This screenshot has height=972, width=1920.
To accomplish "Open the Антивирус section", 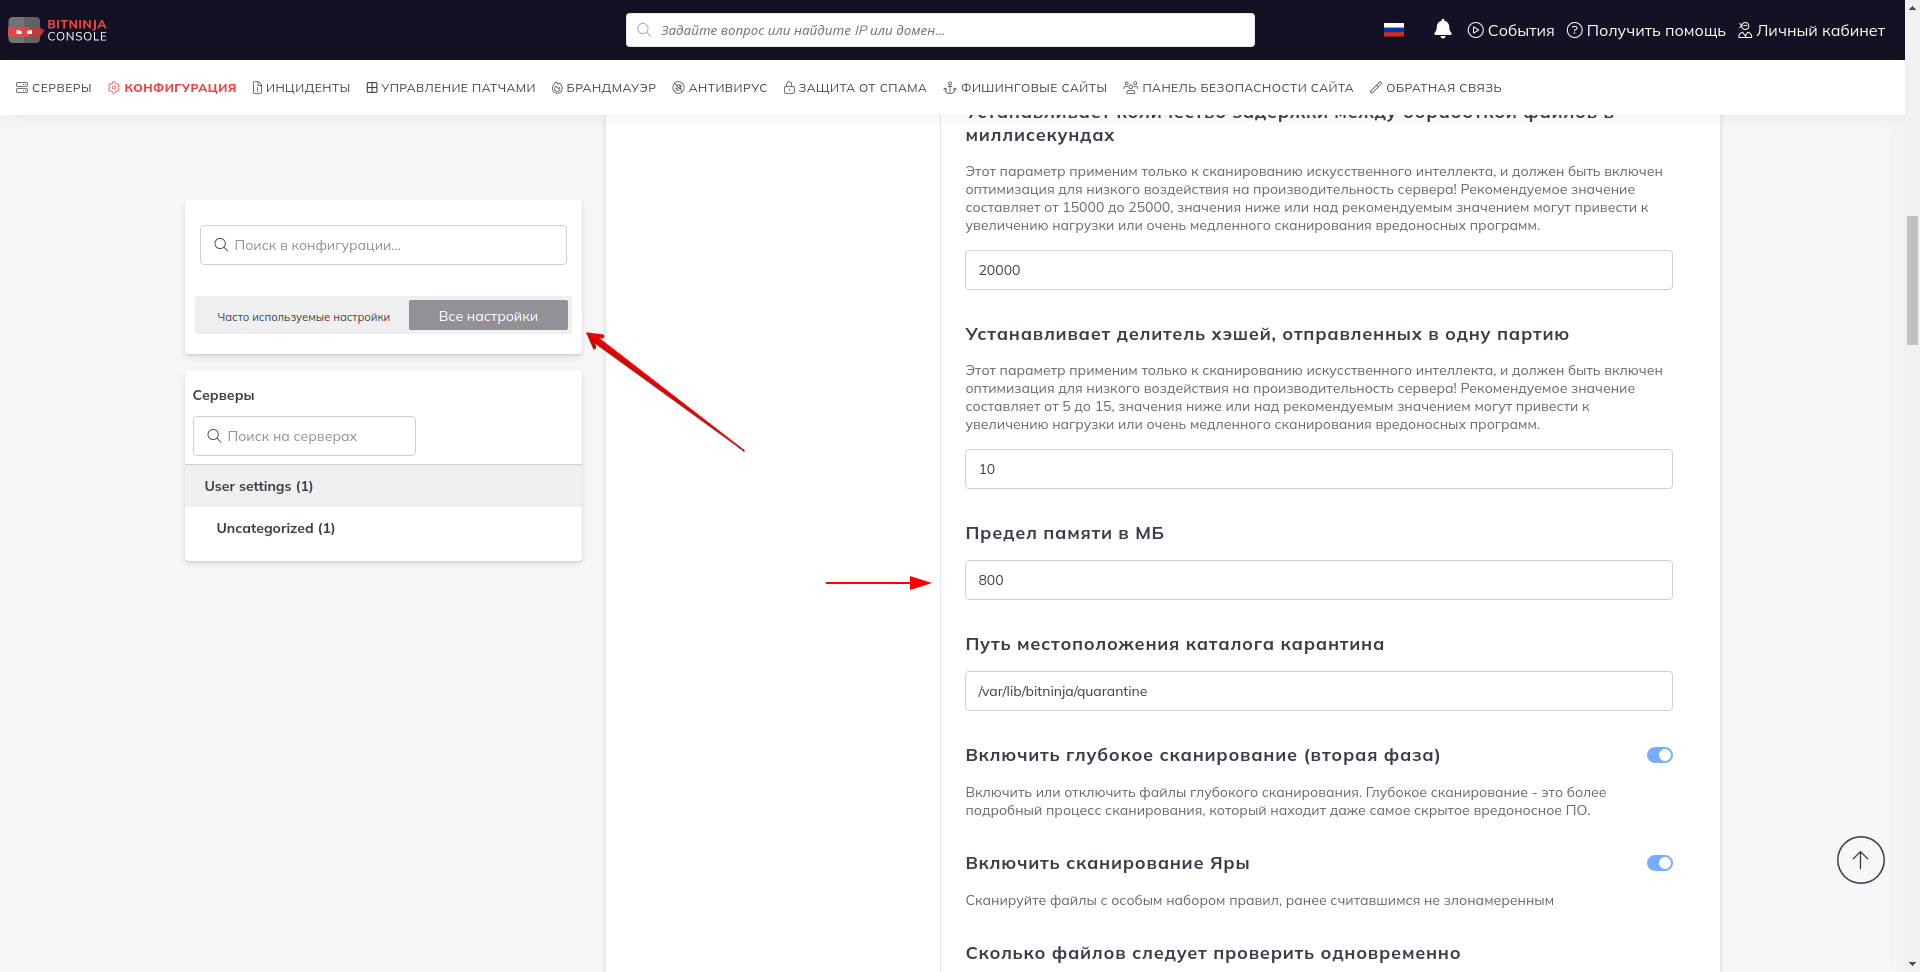I will pyautogui.click(x=720, y=88).
